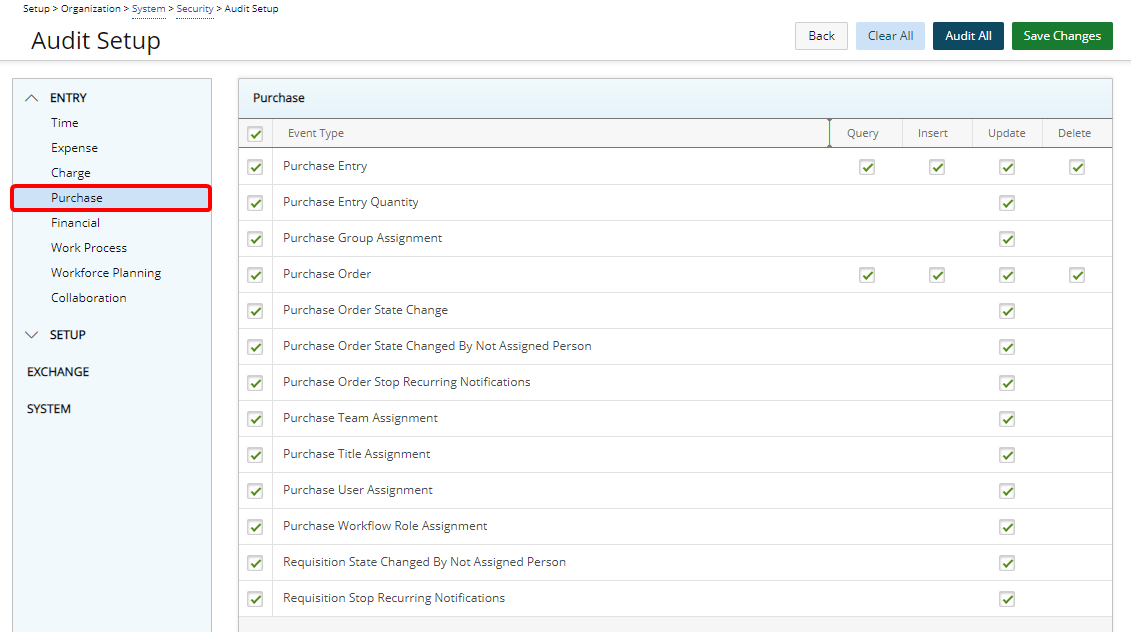Screen dimensions: 1131x632
Task: Toggle row checkbox for Purchase Order State Change
Action: [x=255, y=311]
